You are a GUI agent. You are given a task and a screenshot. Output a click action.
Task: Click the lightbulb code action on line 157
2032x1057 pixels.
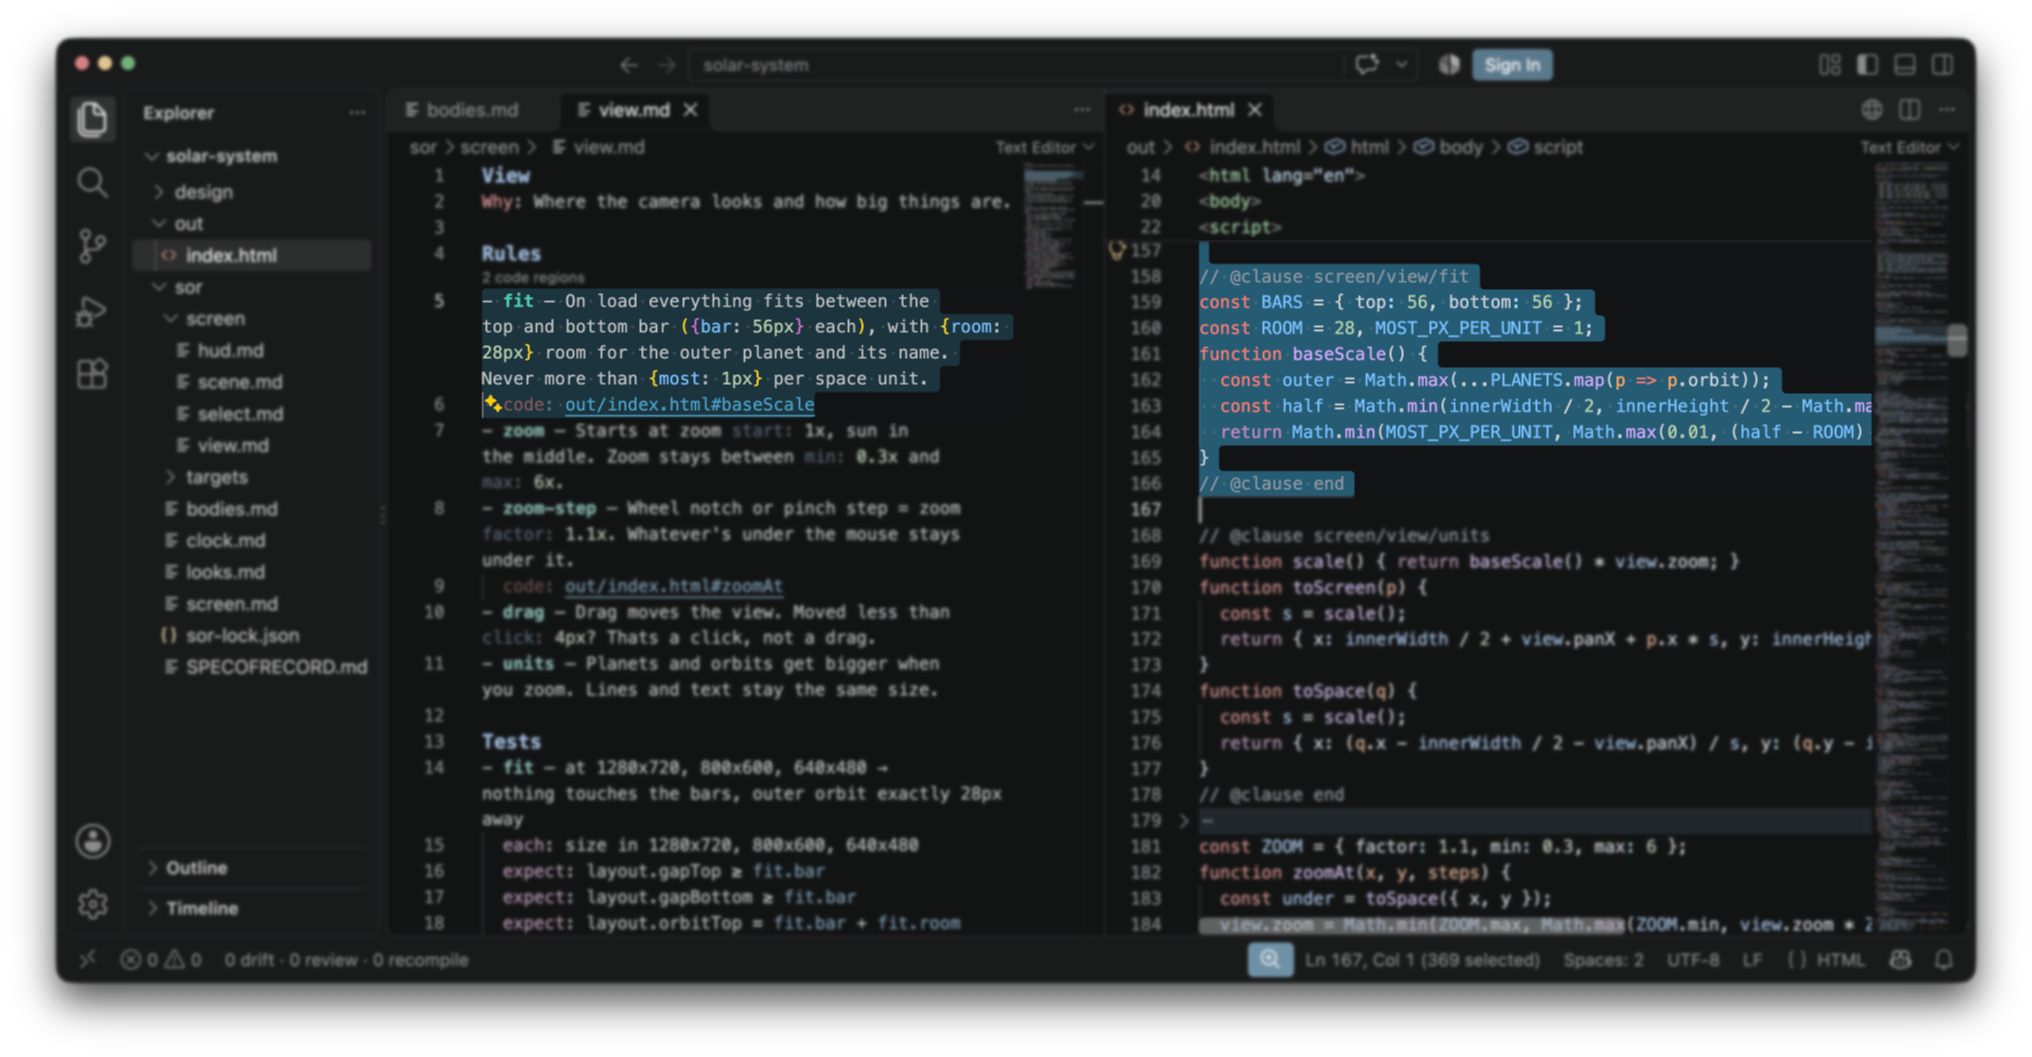(x=1117, y=250)
